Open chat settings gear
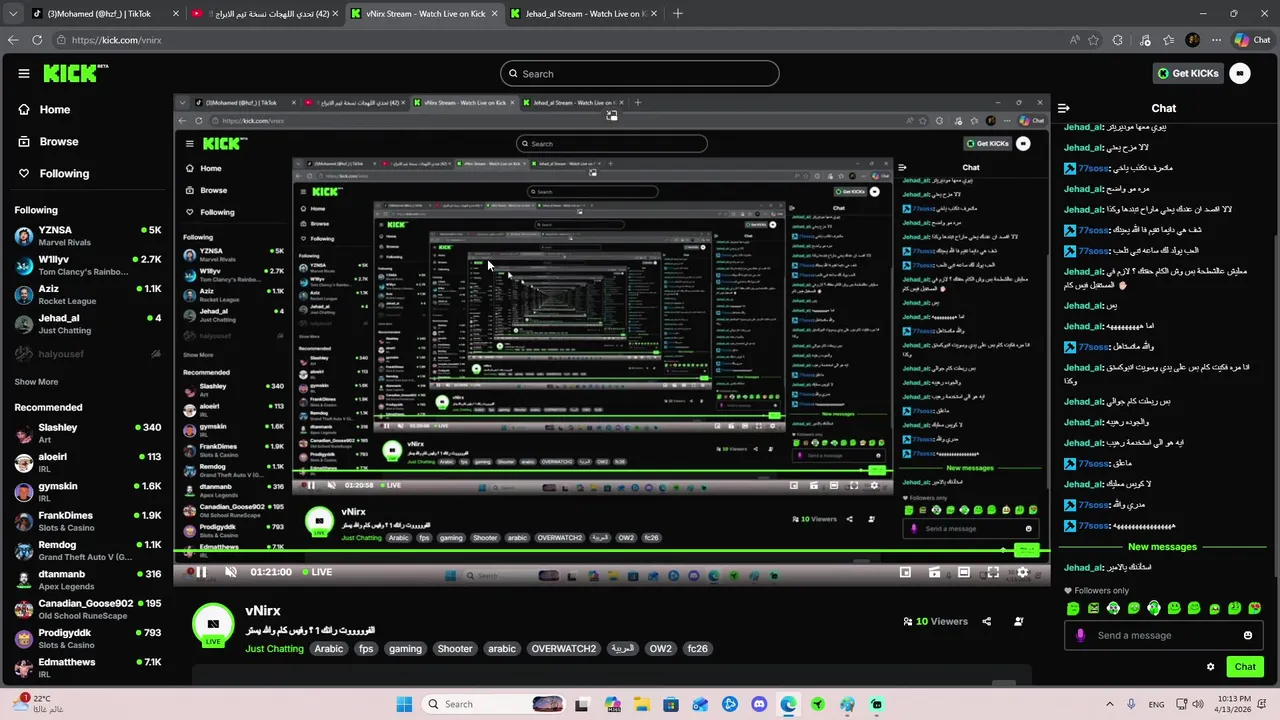The image size is (1280, 720). point(1210,667)
